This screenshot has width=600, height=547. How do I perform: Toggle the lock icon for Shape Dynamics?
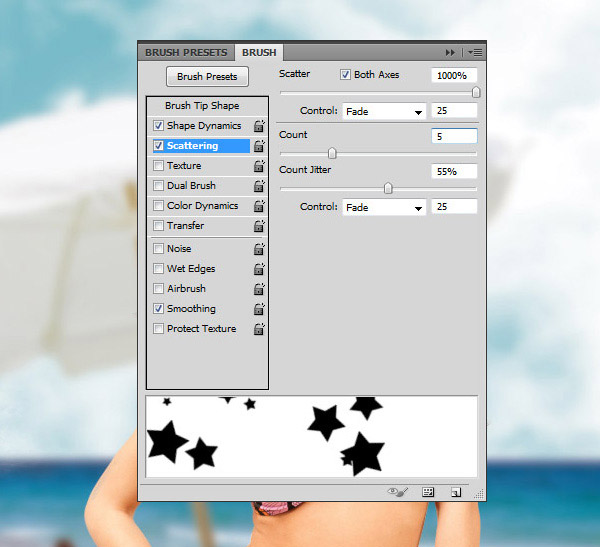coord(259,126)
